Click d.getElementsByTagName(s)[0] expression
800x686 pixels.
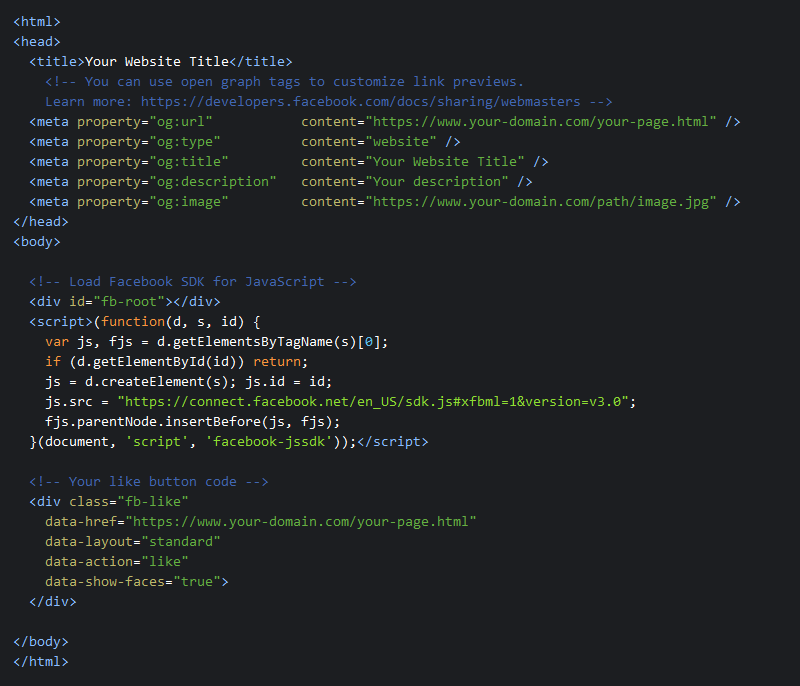tap(268, 342)
